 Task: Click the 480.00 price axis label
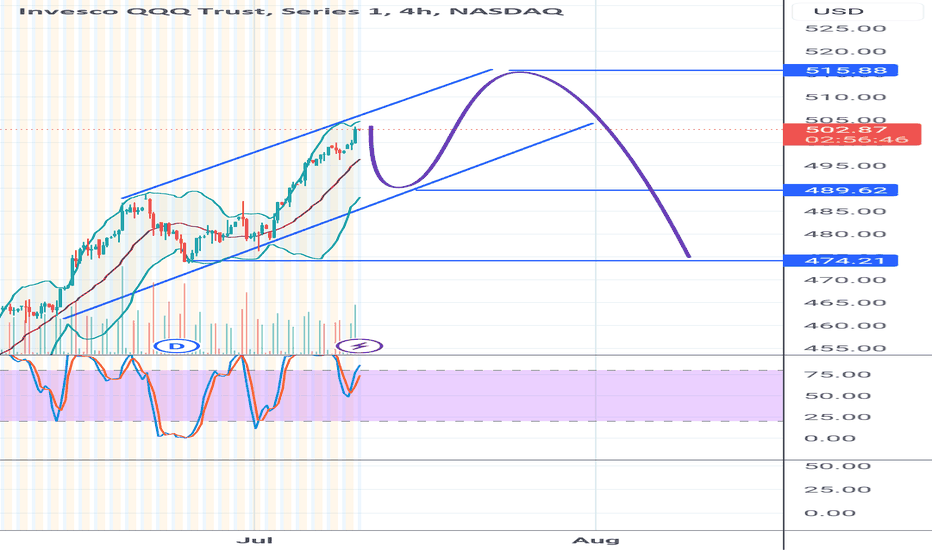(845, 234)
